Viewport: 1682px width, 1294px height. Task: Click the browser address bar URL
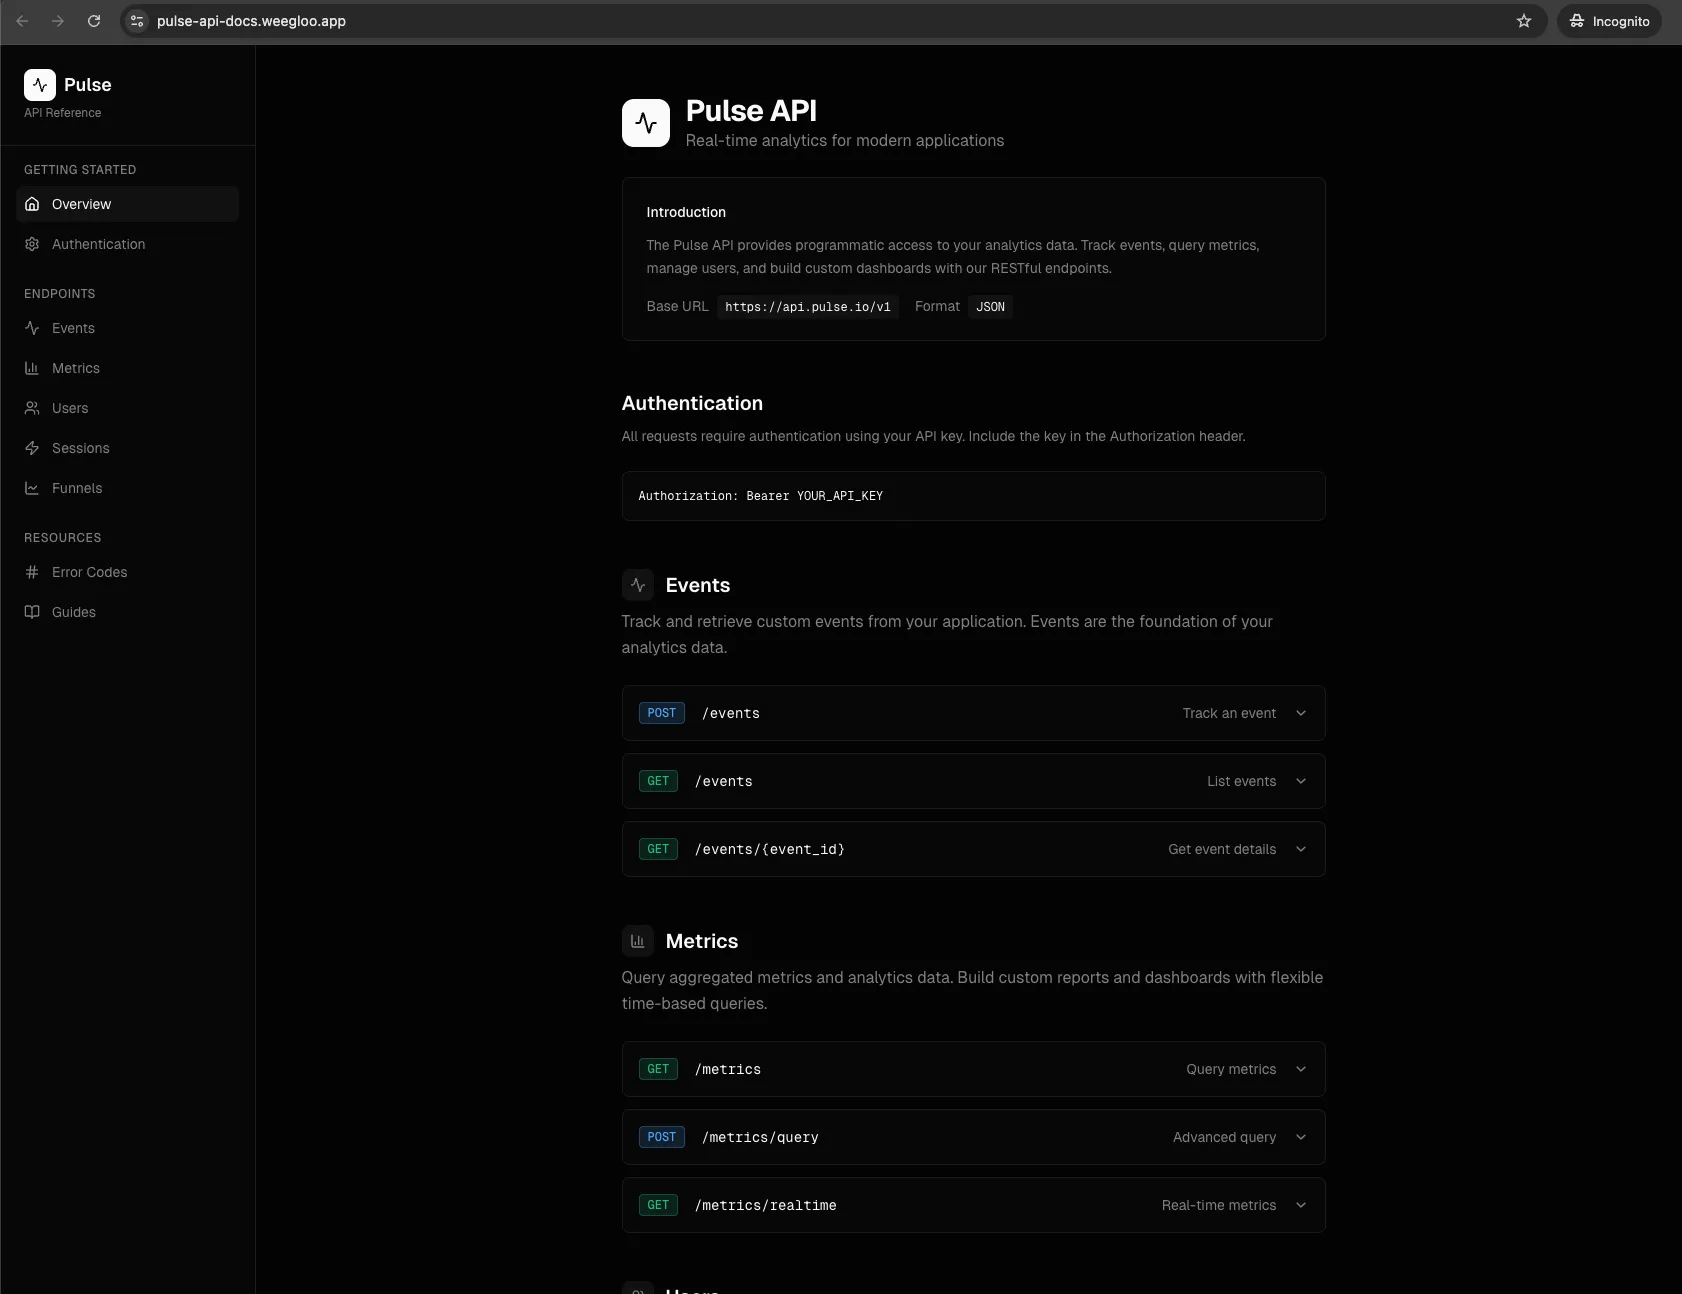(251, 21)
